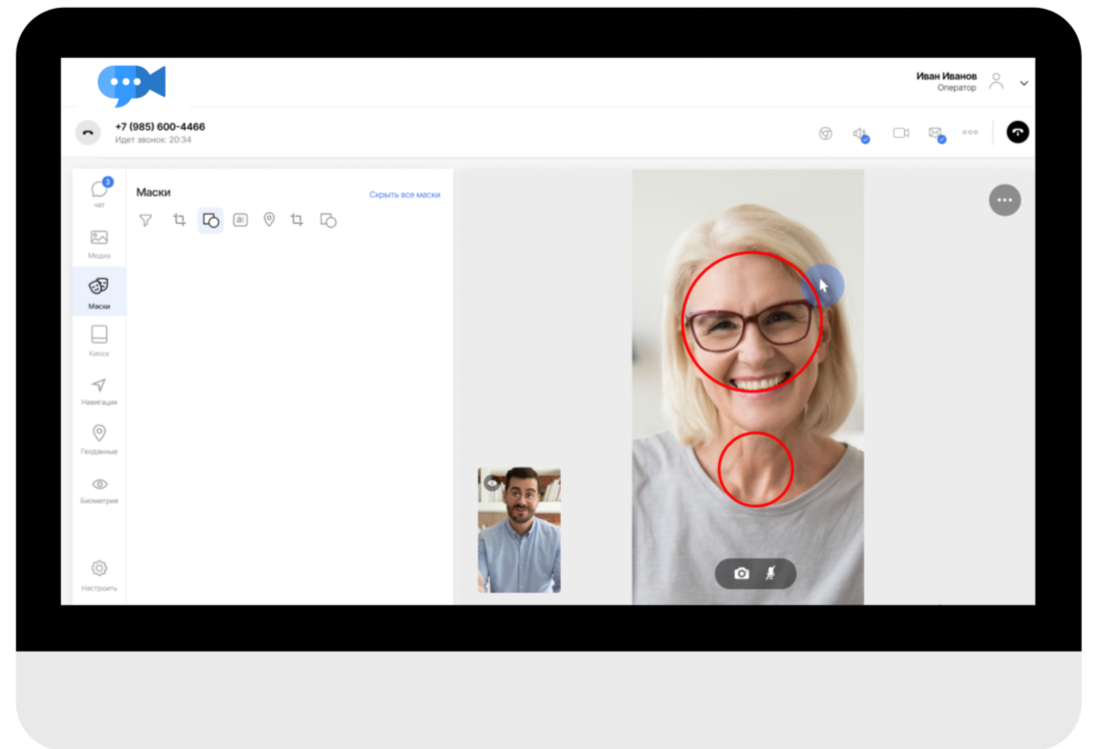Open Настроить gear settings

click(x=99, y=576)
